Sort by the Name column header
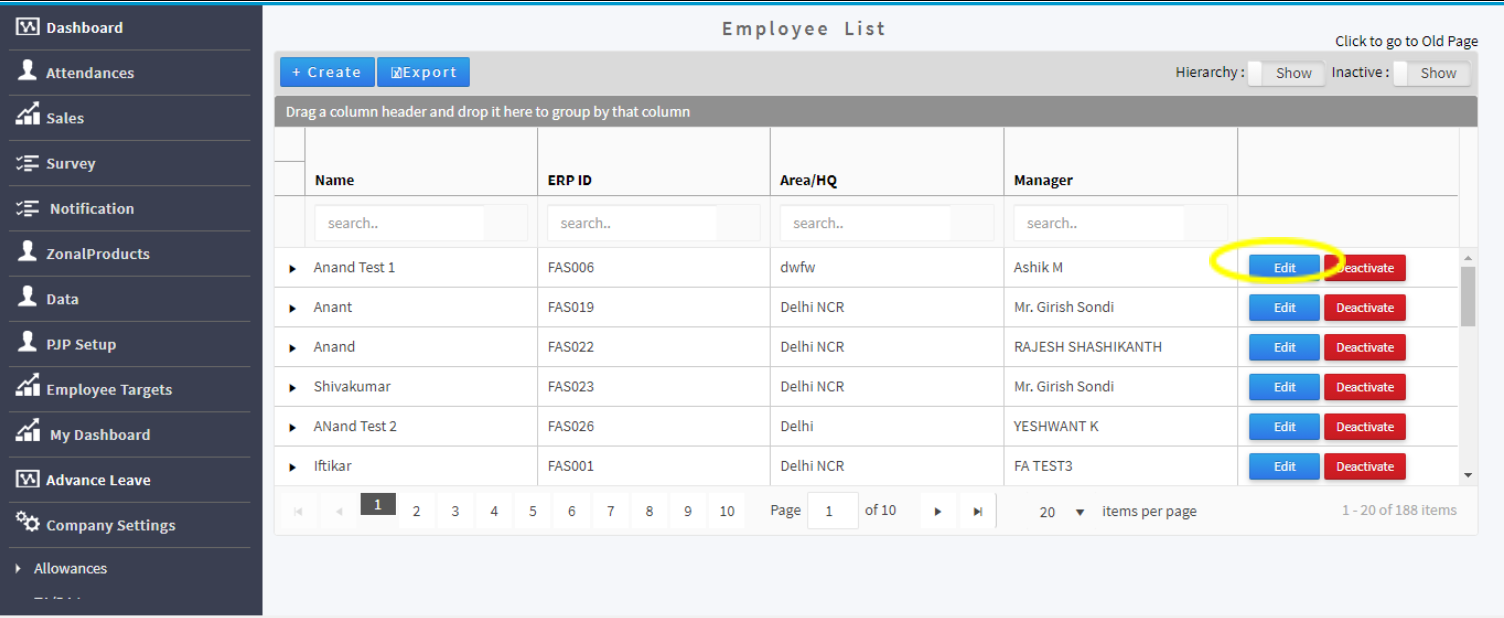The height and width of the screenshot is (618, 1504). (335, 180)
